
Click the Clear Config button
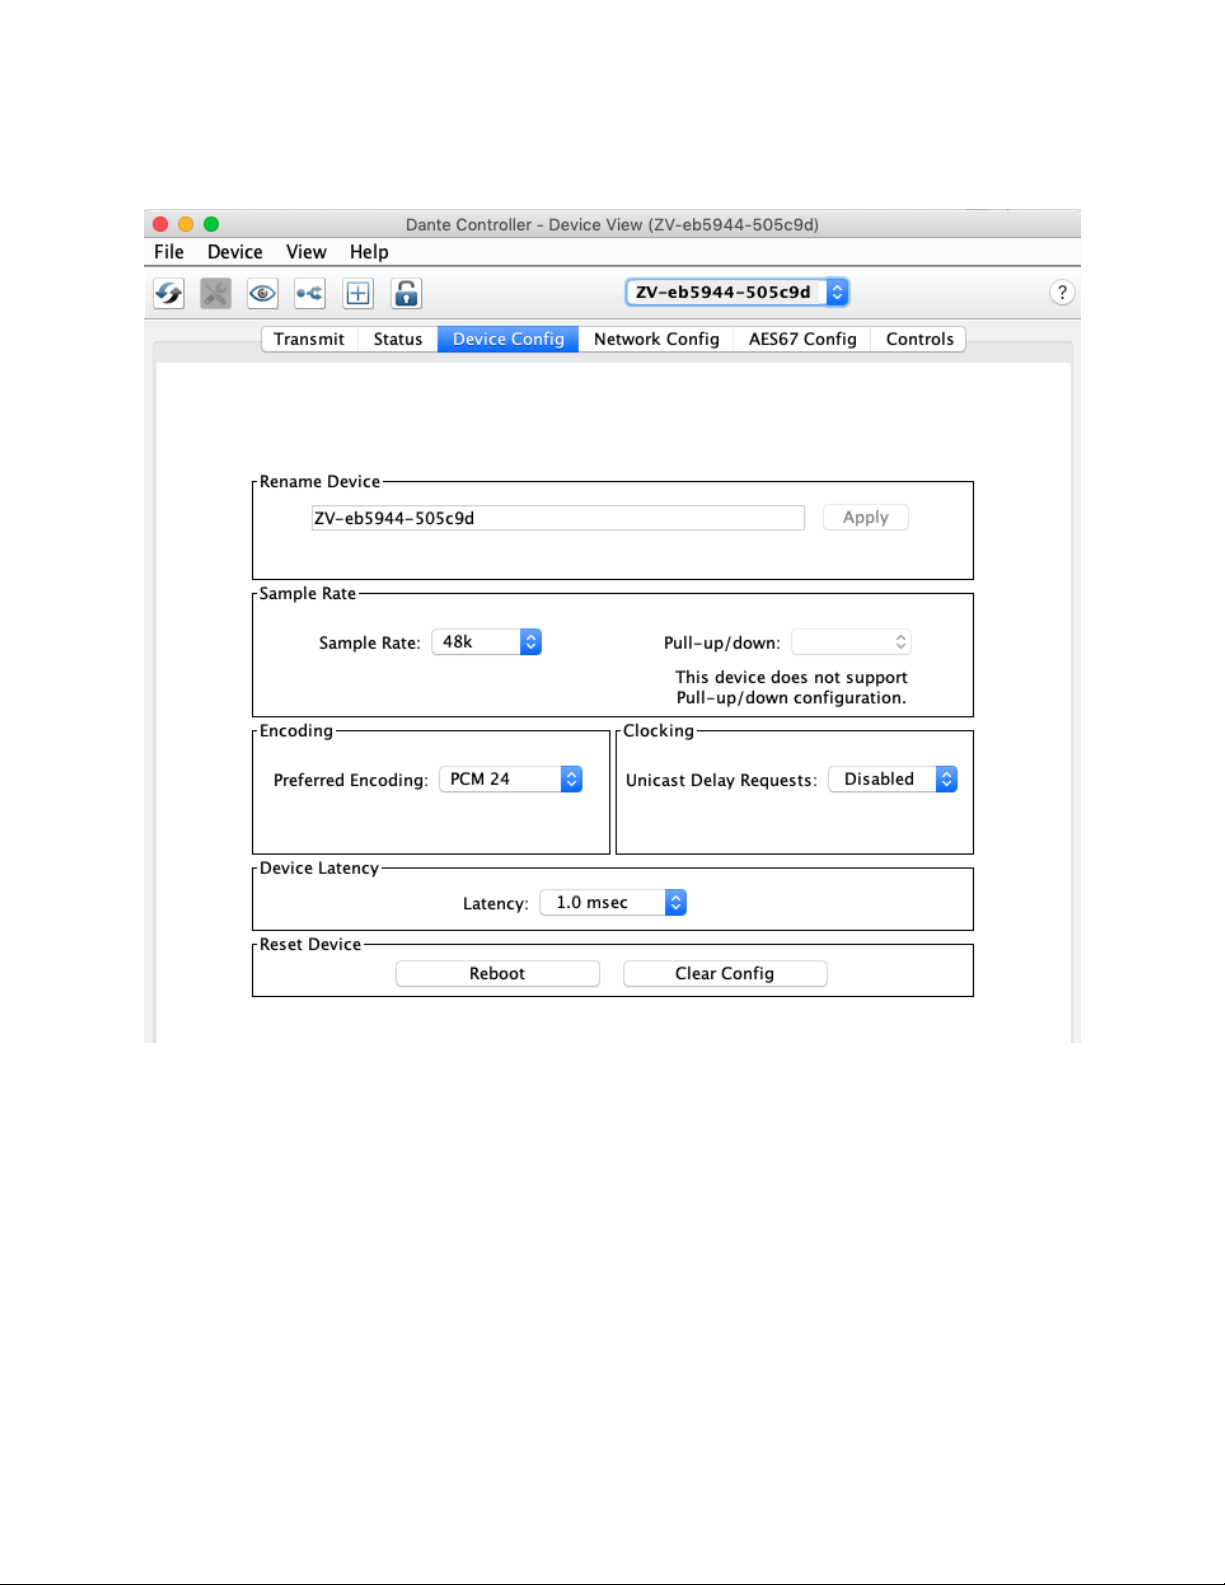click(725, 974)
